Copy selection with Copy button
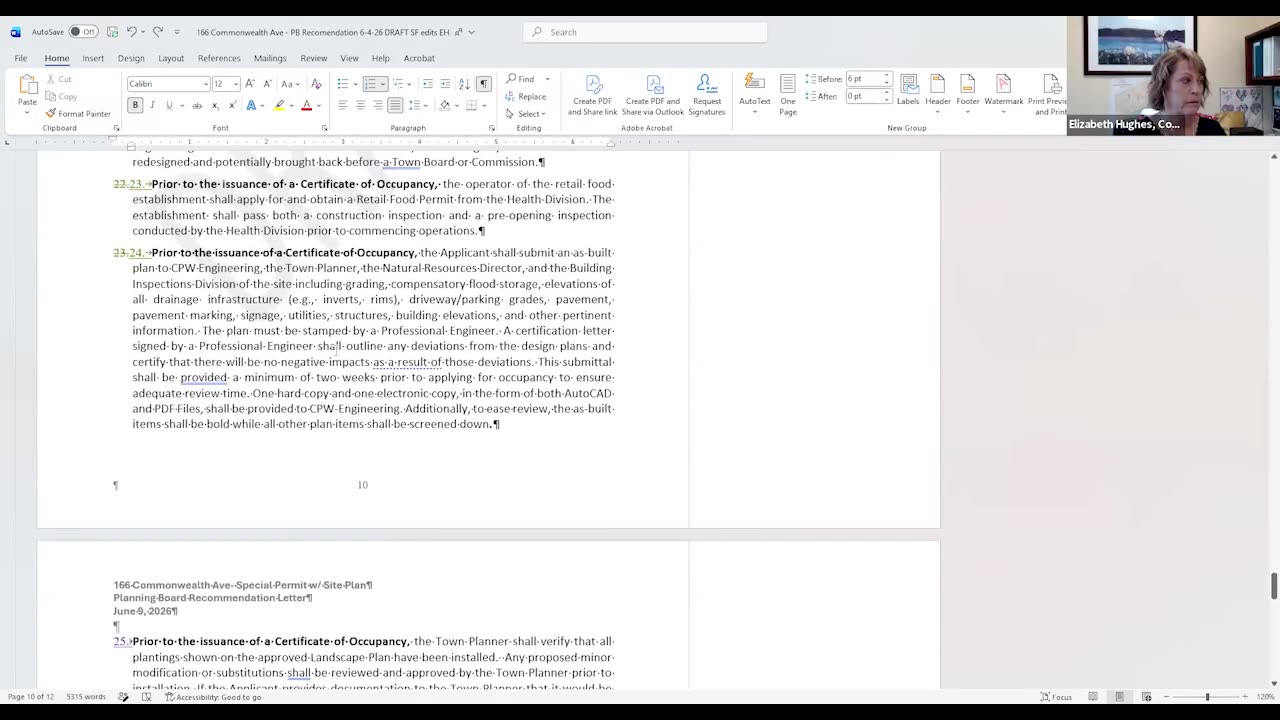 [x=61, y=96]
